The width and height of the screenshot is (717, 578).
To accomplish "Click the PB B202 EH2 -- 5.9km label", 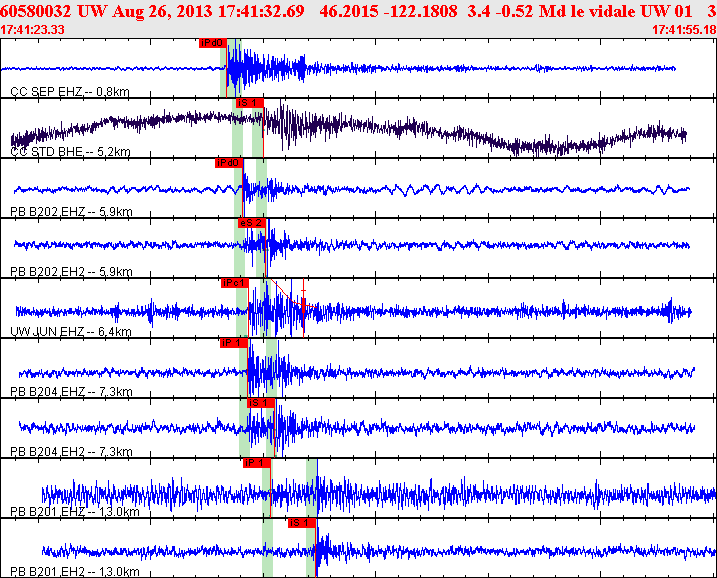I will point(71,272).
